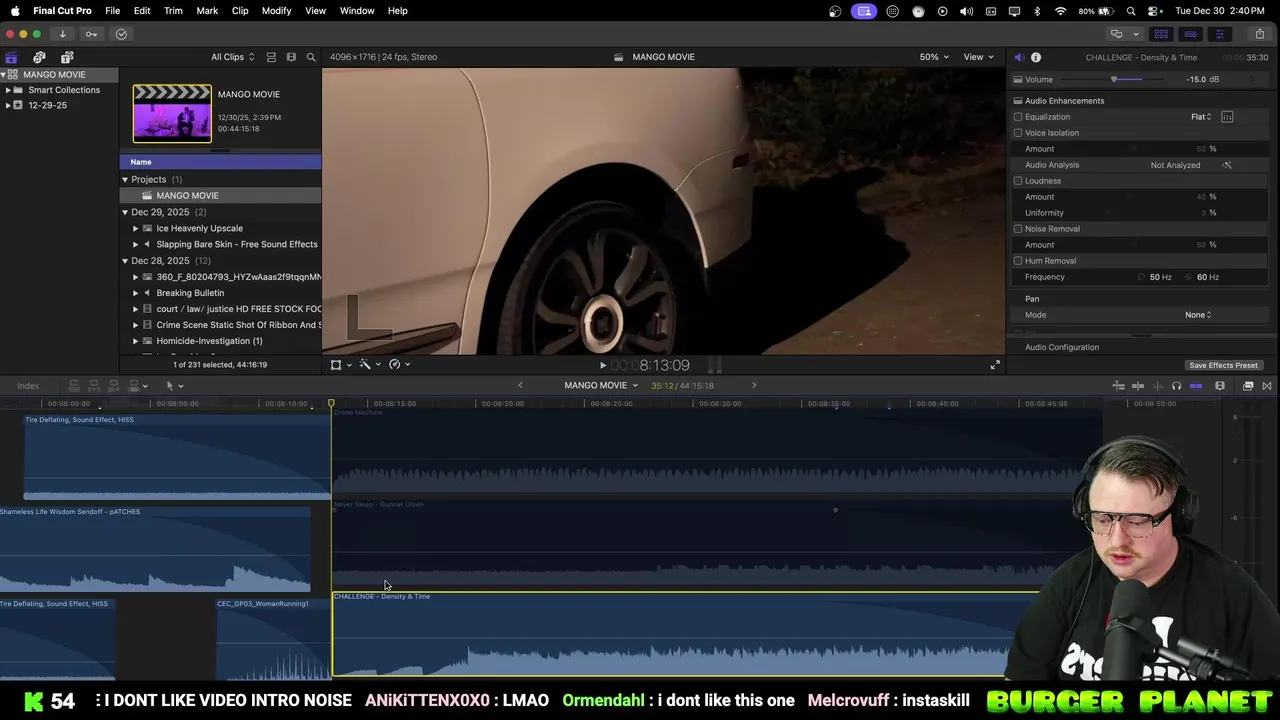
Task: Select the 50 Hz frequency radio button
Action: click(1142, 277)
